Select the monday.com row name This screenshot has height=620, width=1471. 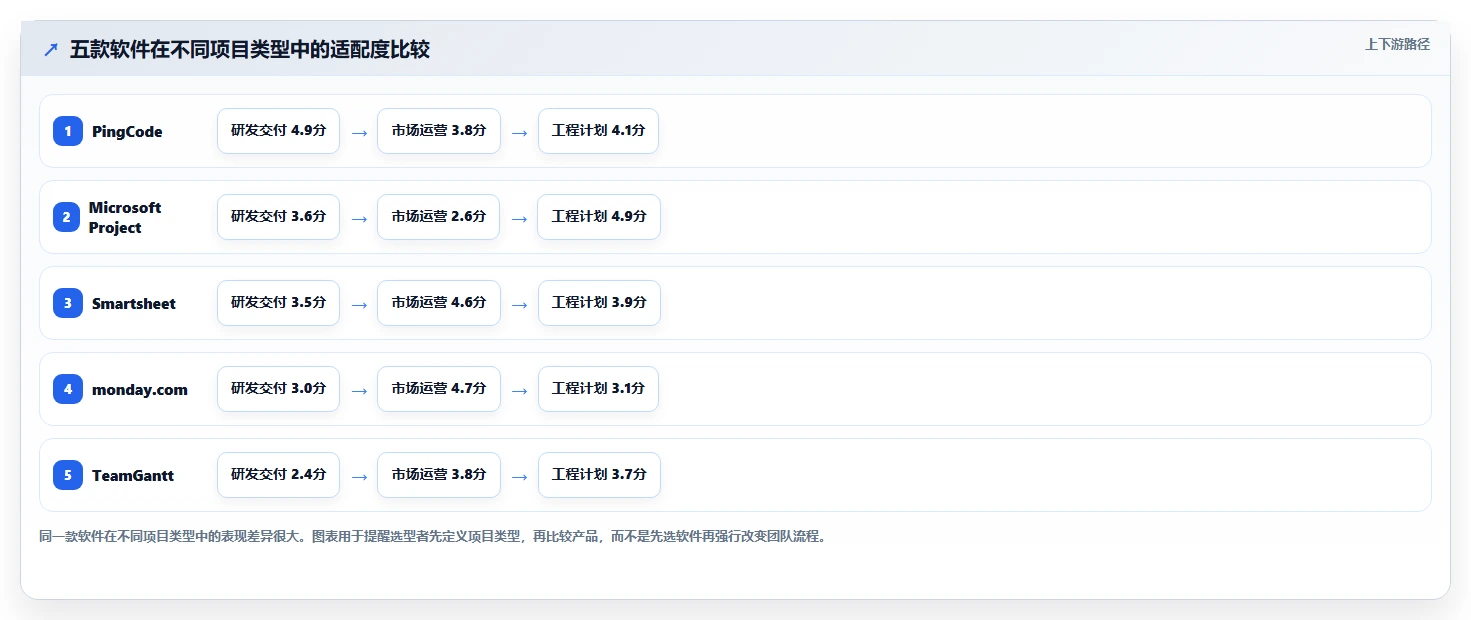coord(140,390)
